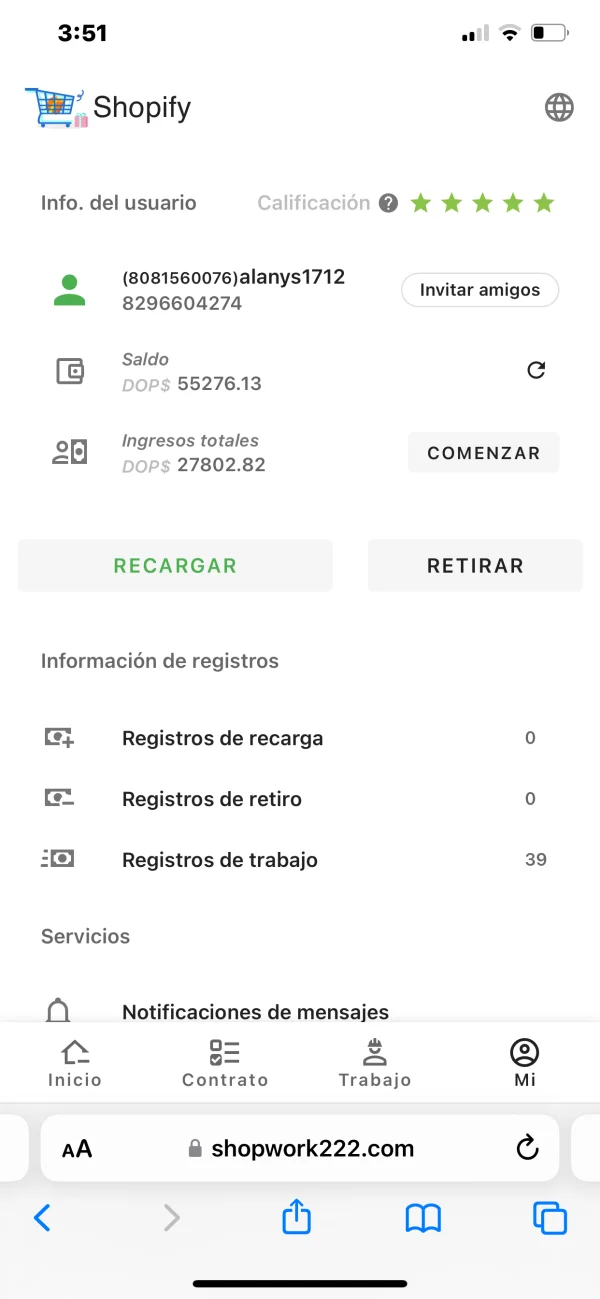Go to the Trabajo tab

(375, 1063)
